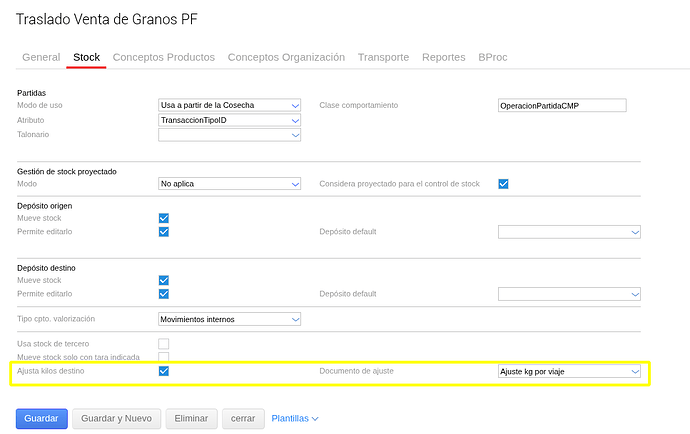Click the Gestión de stock proyectado heading
This screenshot has width=690, height=434.
tap(67, 172)
